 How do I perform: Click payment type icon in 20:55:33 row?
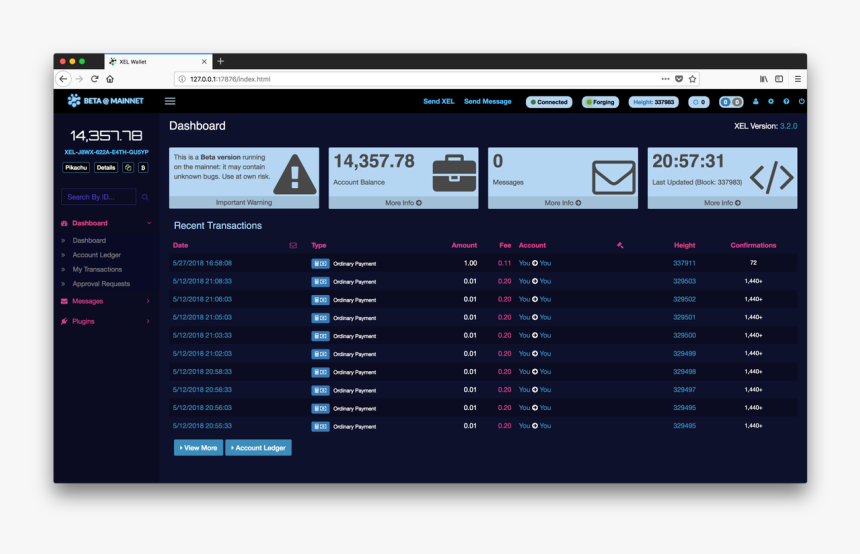(320, 426)
